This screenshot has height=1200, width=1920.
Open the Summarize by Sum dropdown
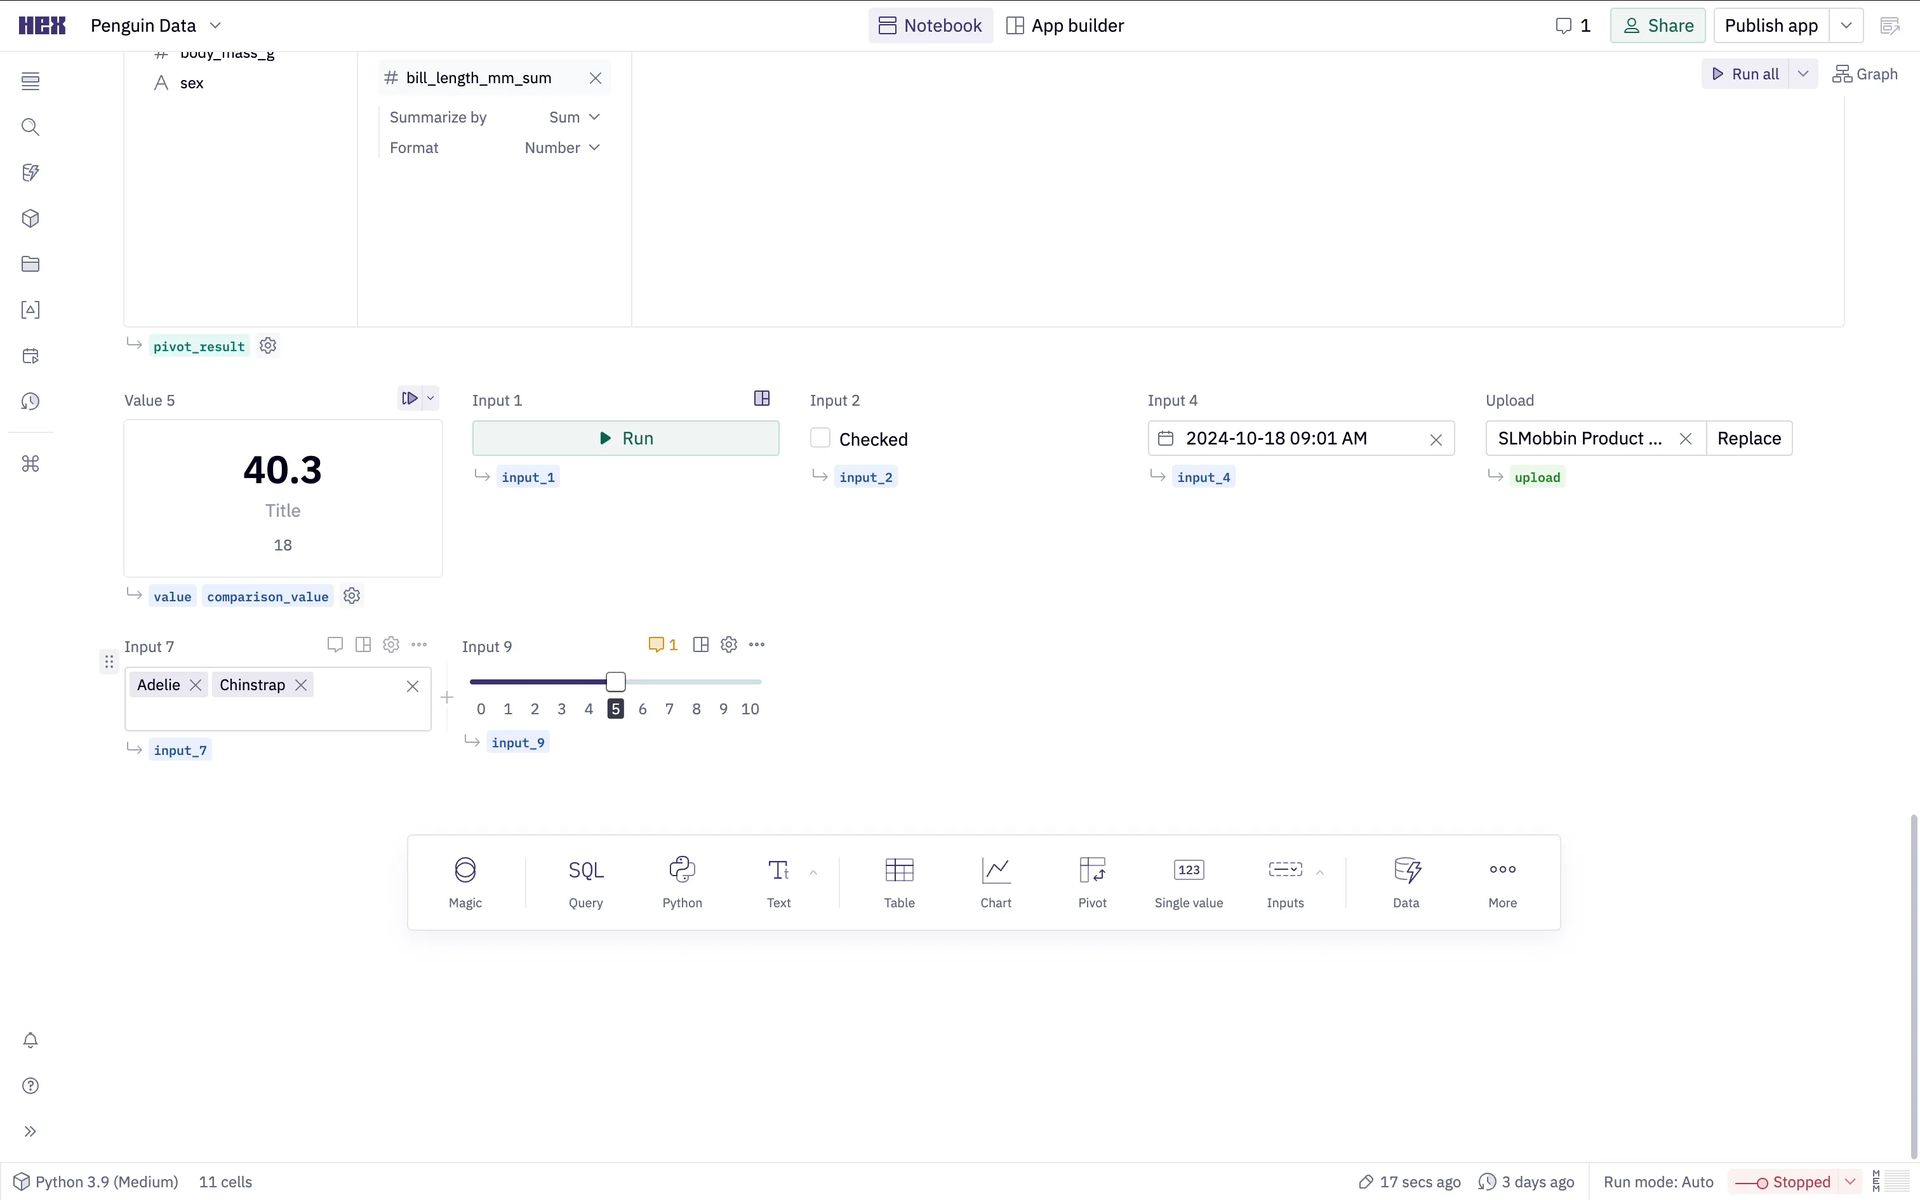[574, 117]
